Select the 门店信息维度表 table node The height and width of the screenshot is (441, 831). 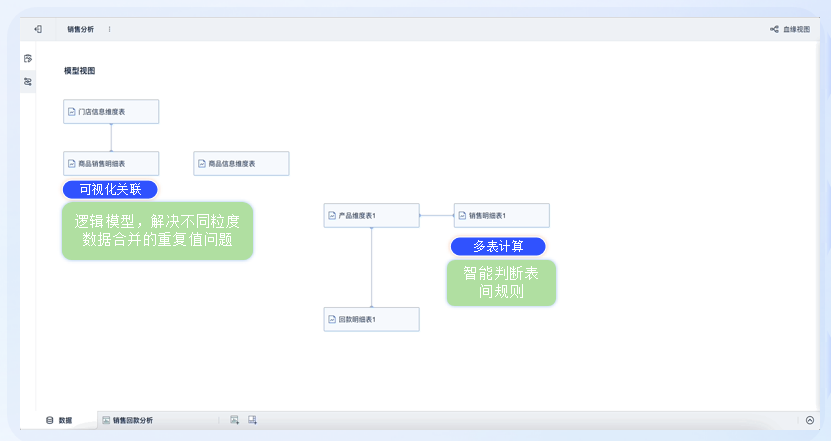pos(111,112)
